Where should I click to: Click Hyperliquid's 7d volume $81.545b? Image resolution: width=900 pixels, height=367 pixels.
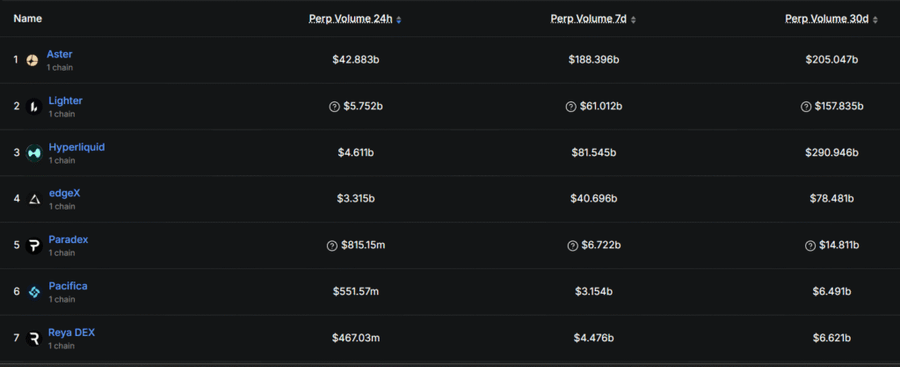pos(594,153)
